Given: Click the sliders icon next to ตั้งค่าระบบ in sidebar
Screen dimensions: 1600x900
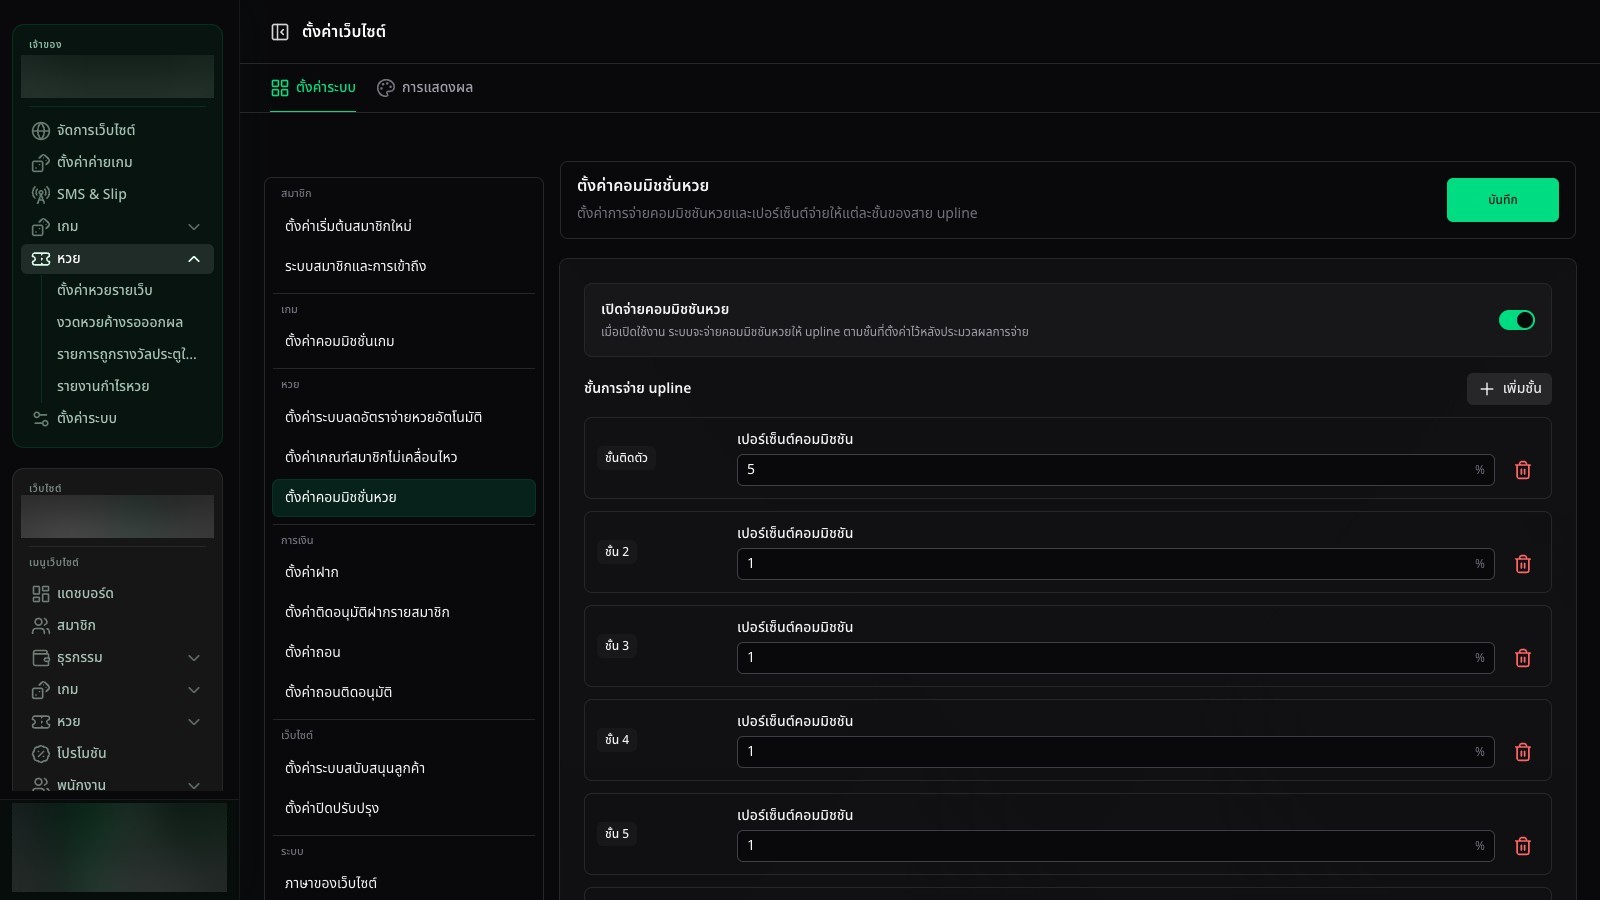Looking at the screenshot, I should coord(41,419).
